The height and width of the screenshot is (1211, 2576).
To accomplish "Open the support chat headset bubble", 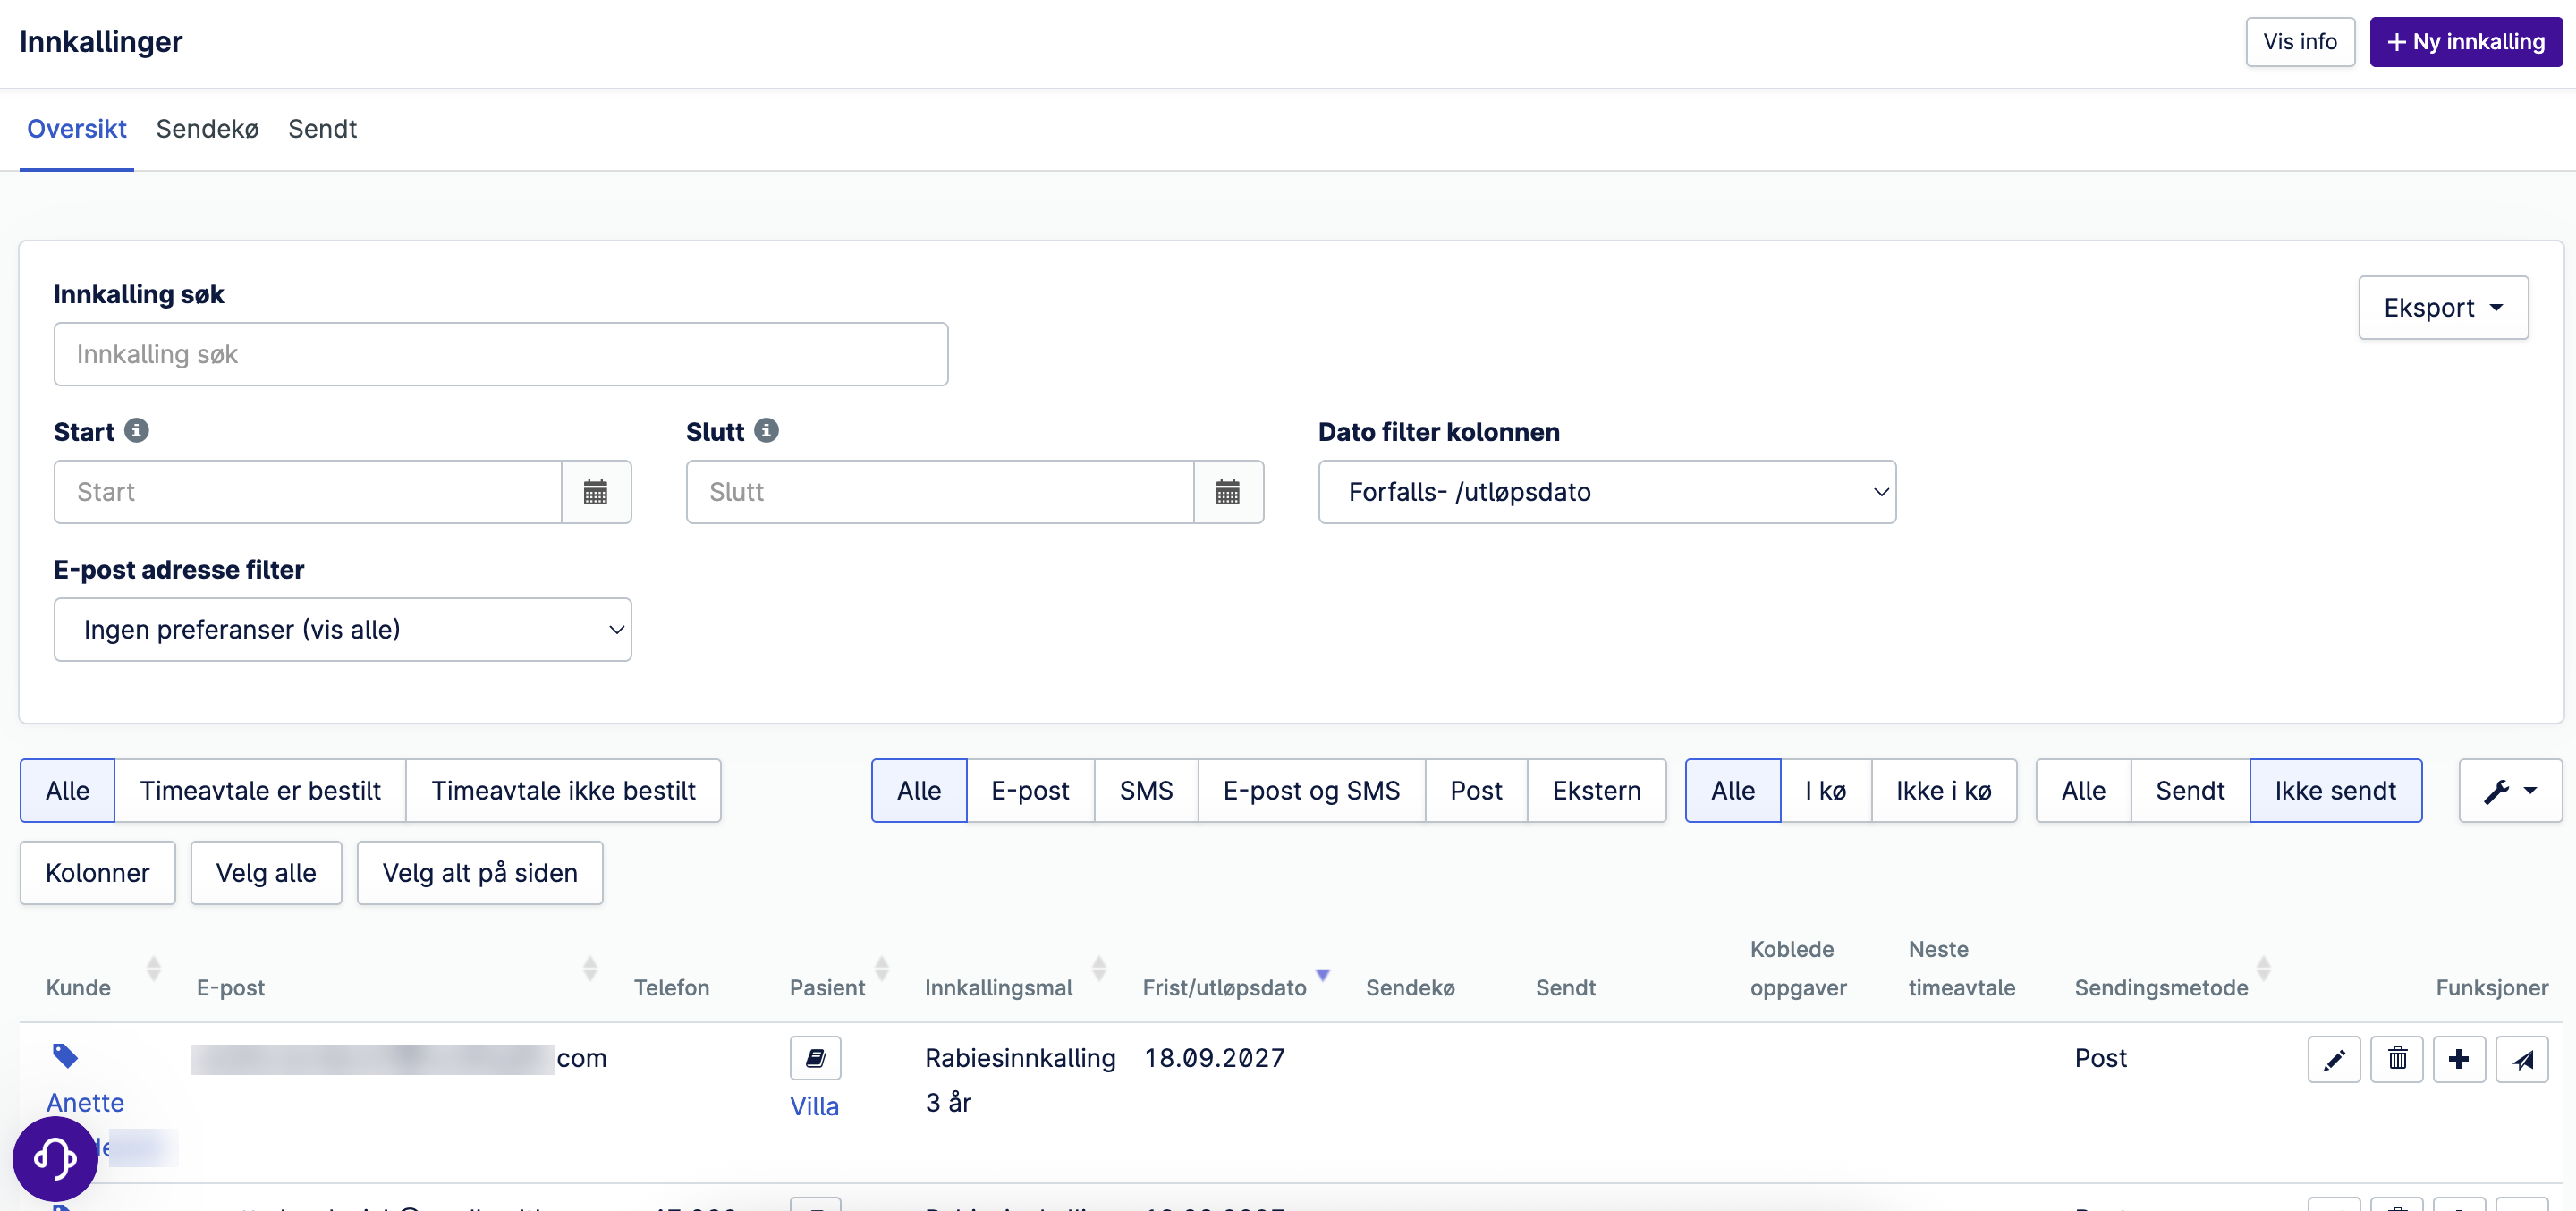I will tap(55, 1159).
